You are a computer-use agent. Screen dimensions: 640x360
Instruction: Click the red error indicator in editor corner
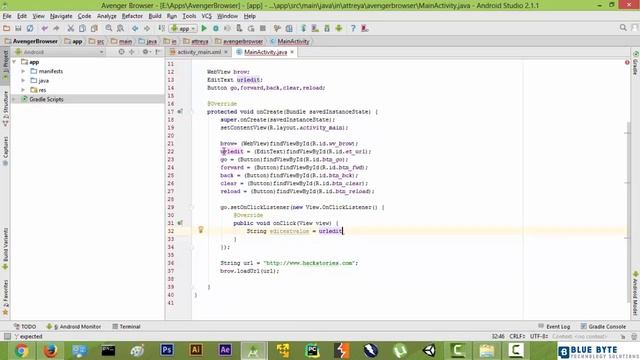[627, 62]
